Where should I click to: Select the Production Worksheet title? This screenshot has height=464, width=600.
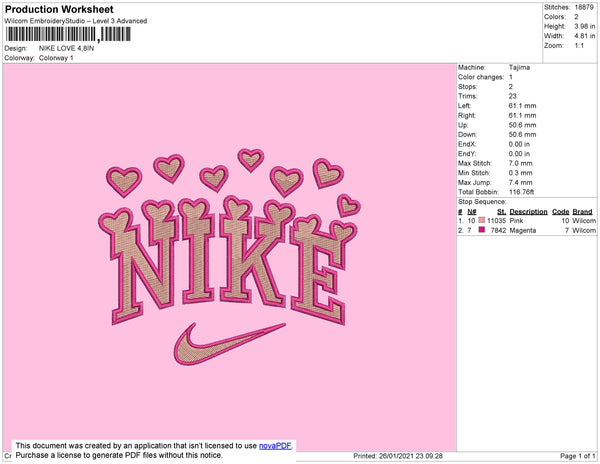coord(59,9)
